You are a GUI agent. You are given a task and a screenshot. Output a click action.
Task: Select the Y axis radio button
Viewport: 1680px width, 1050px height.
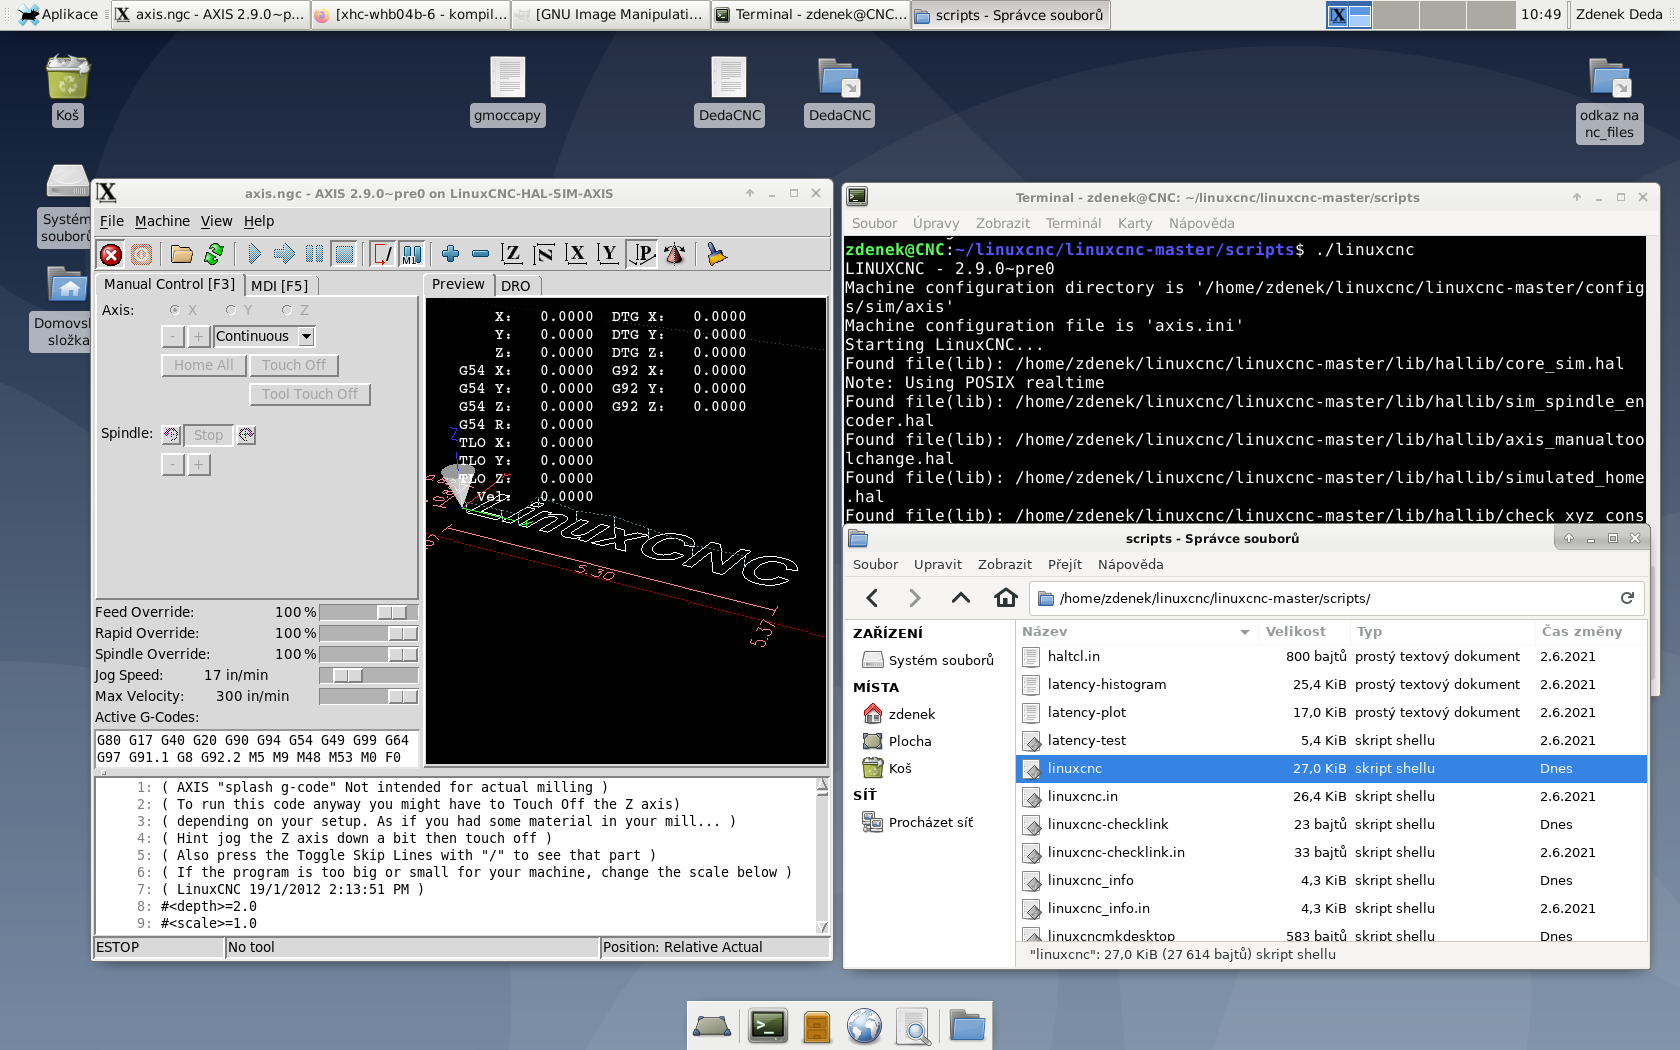coord(232,310)
